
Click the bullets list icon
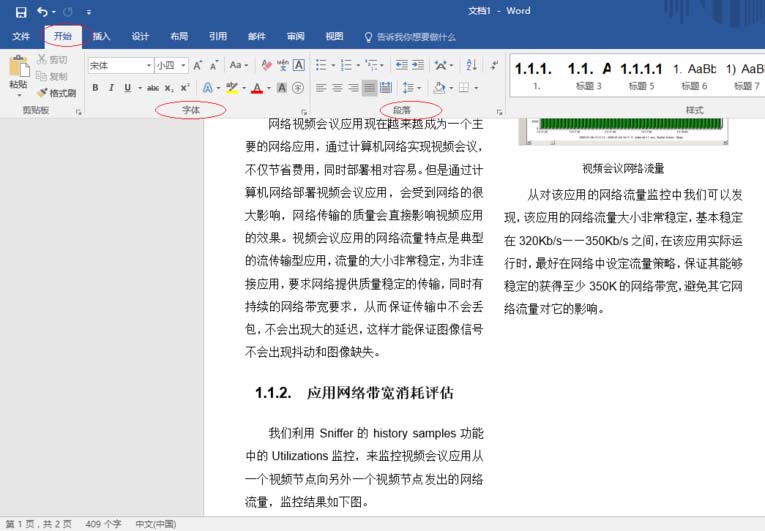point(321,65)
